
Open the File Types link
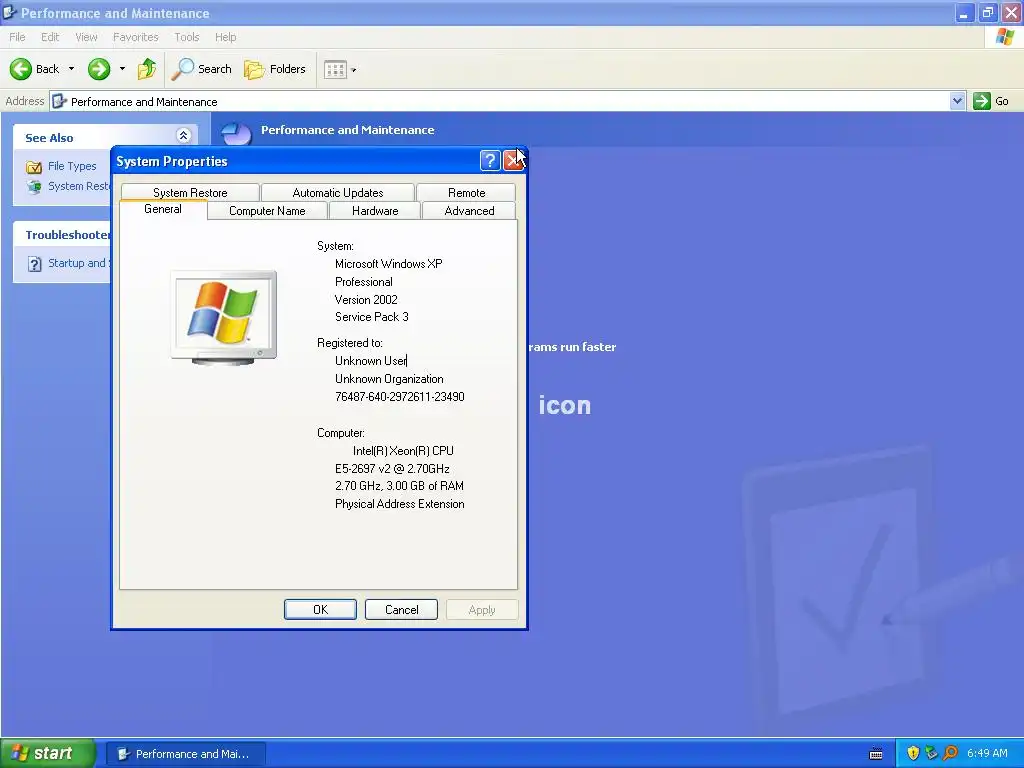click(72, 166)
